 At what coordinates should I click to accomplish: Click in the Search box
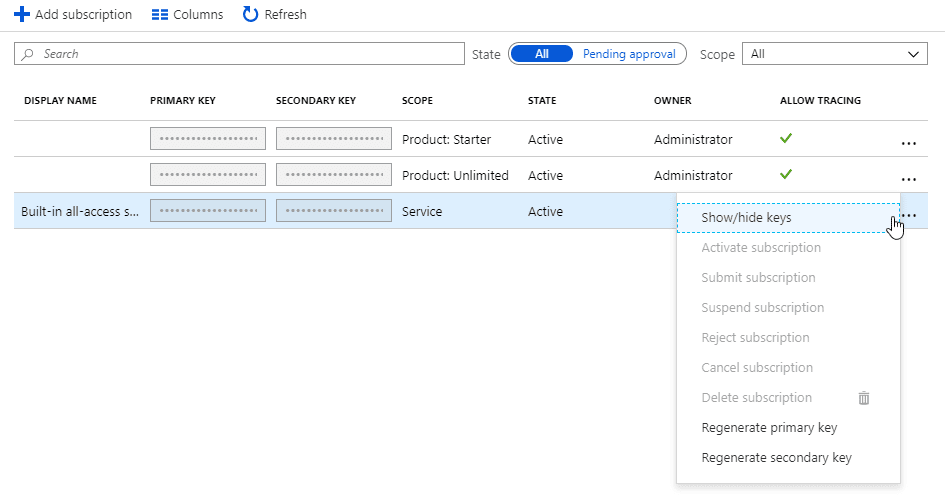click(240, 54)
